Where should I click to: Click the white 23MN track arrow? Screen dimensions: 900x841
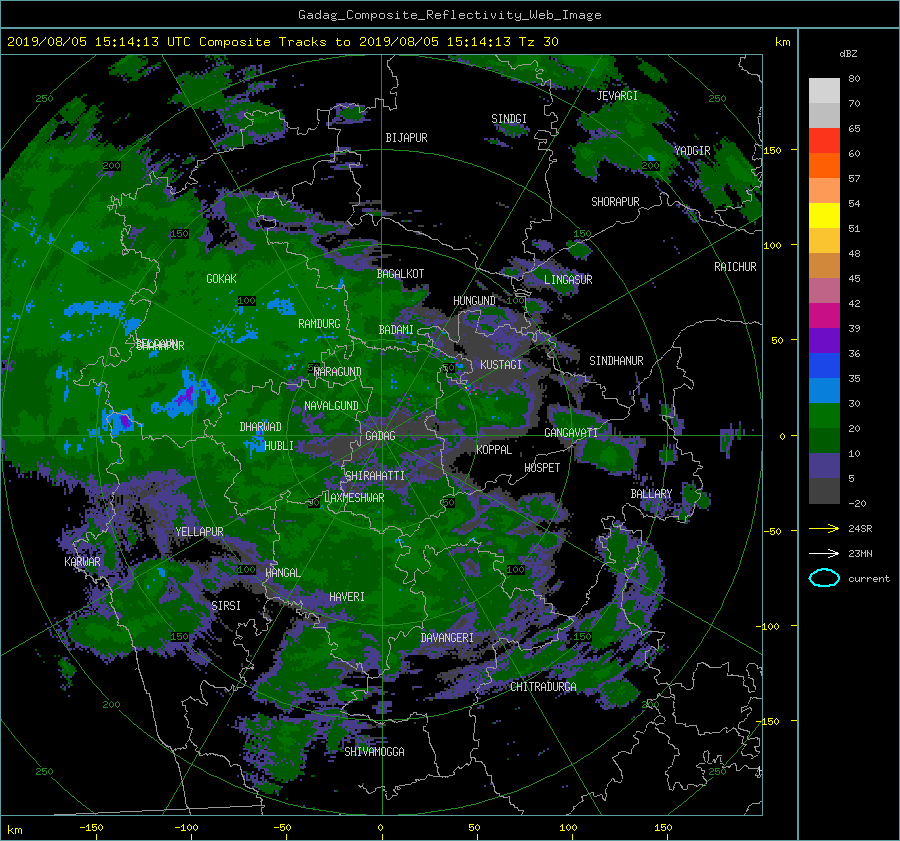(824, 553)
